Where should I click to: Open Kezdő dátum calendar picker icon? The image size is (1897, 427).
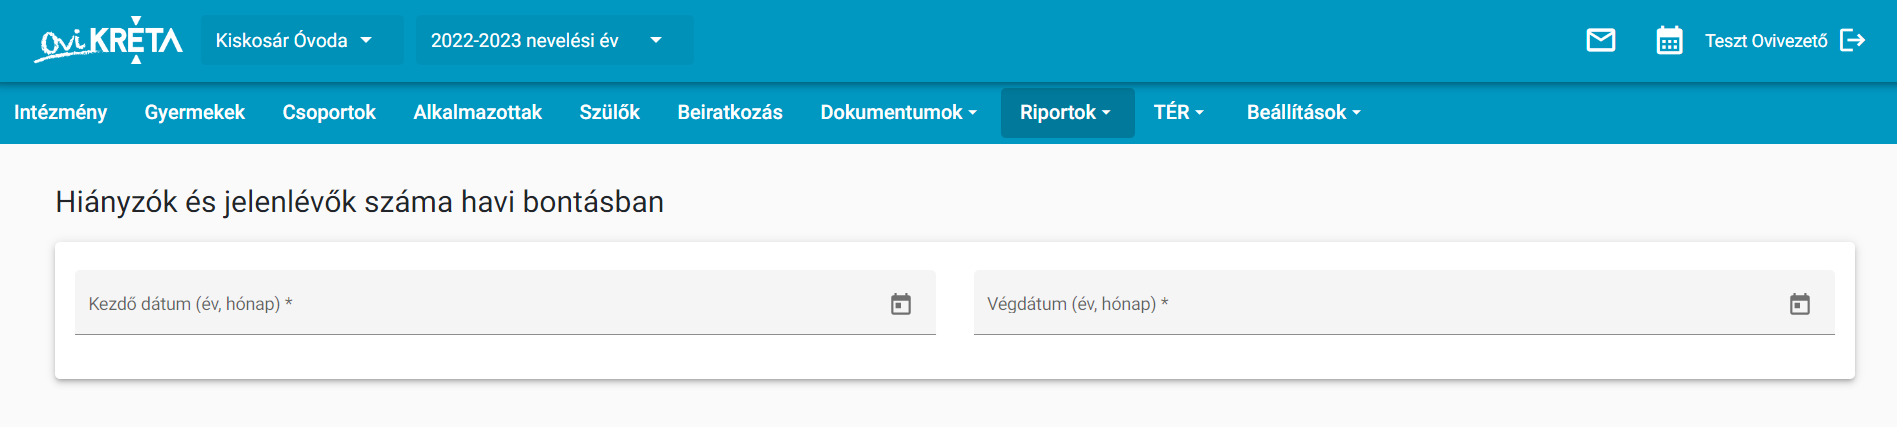tap(901, 304)
